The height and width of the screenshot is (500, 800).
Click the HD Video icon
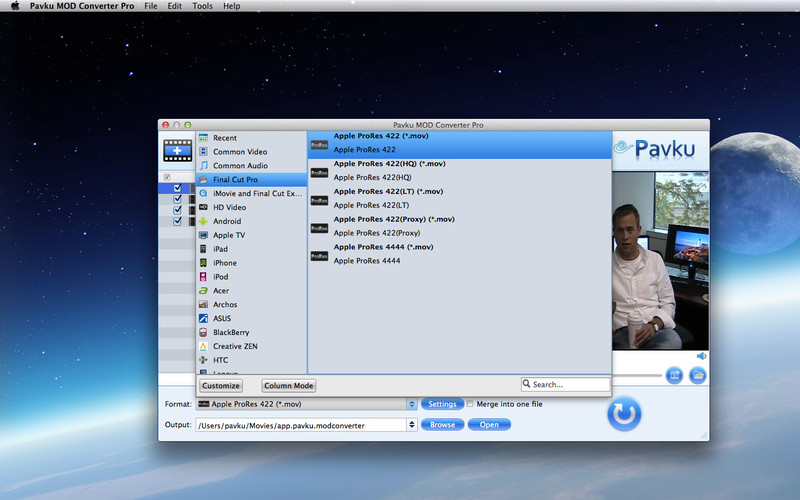203,207
